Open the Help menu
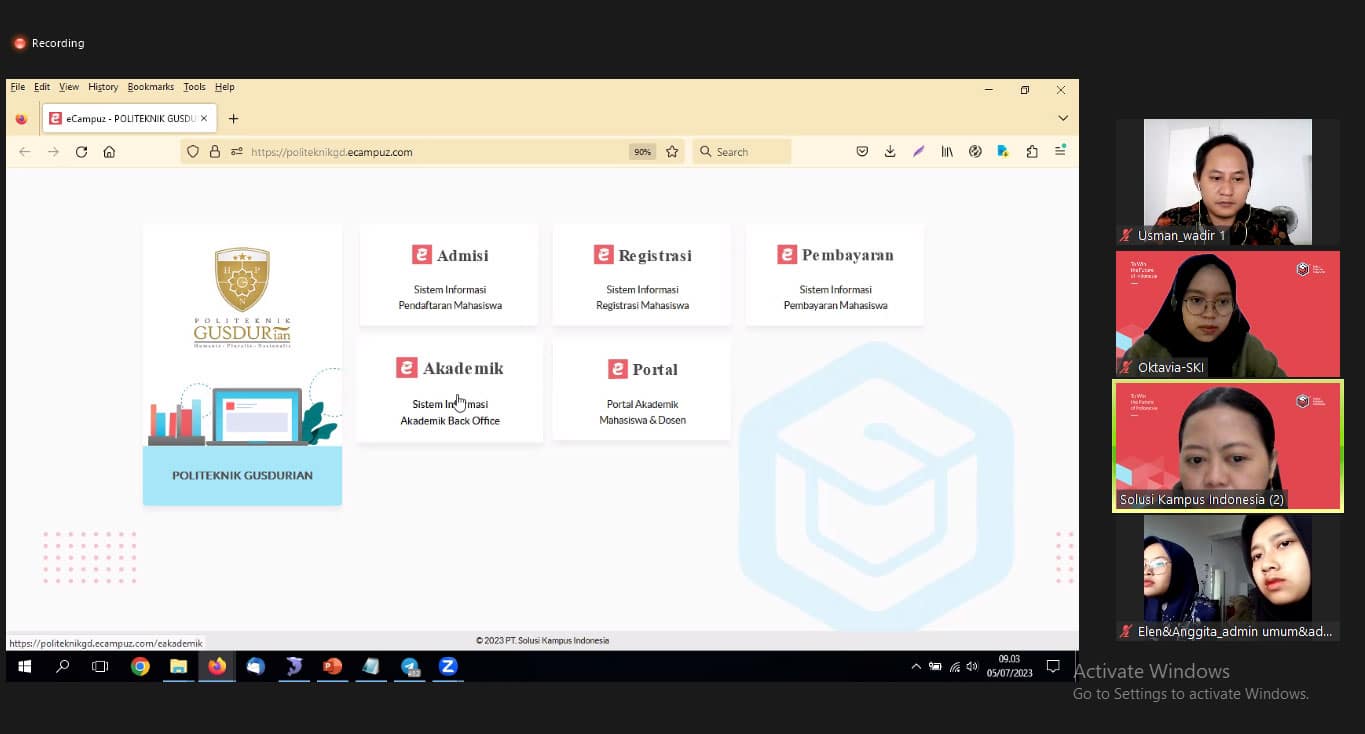 [225, 87]
